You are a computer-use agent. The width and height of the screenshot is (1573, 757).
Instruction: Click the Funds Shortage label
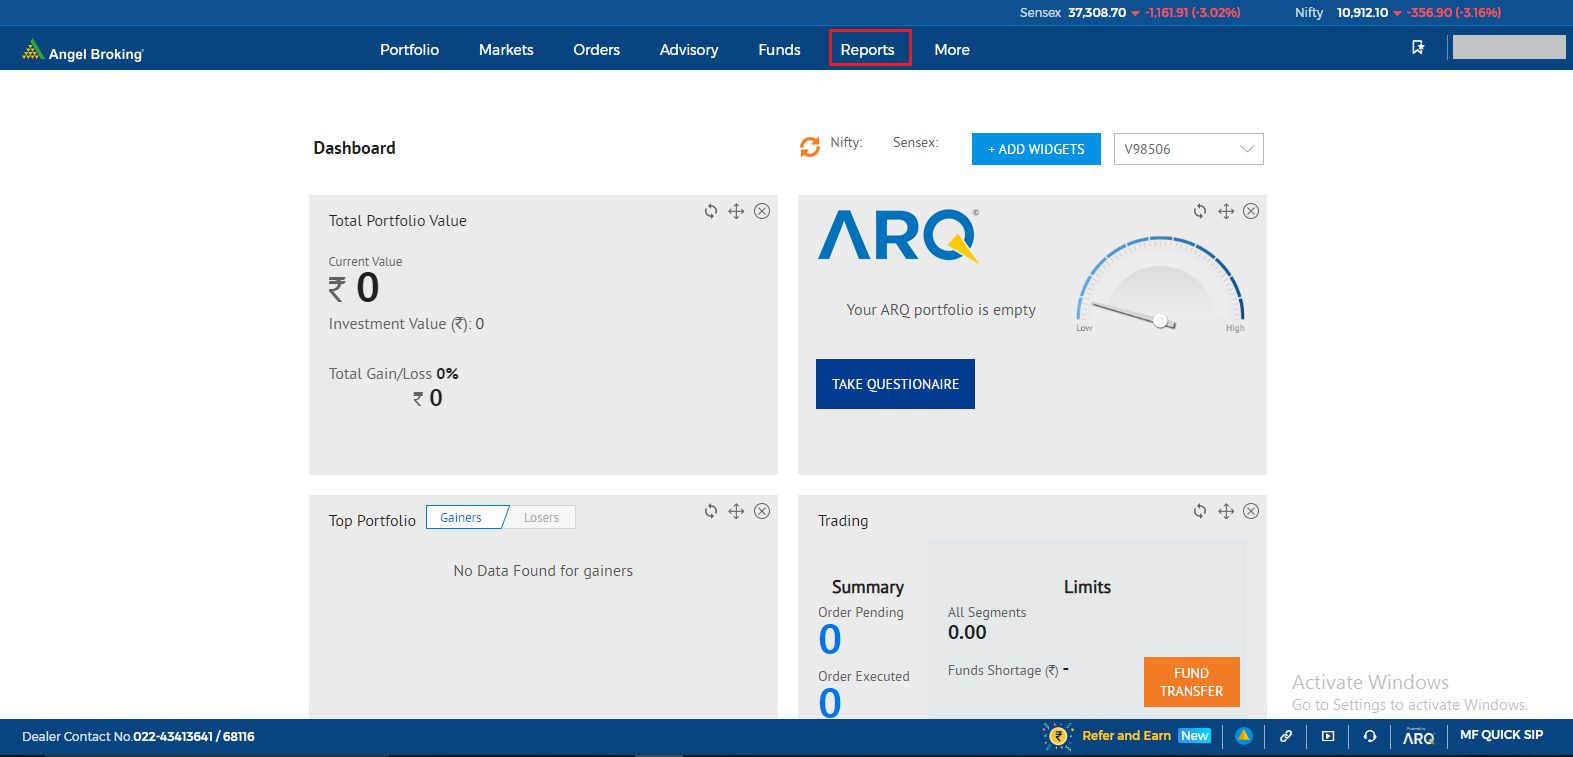[1003, 670]
